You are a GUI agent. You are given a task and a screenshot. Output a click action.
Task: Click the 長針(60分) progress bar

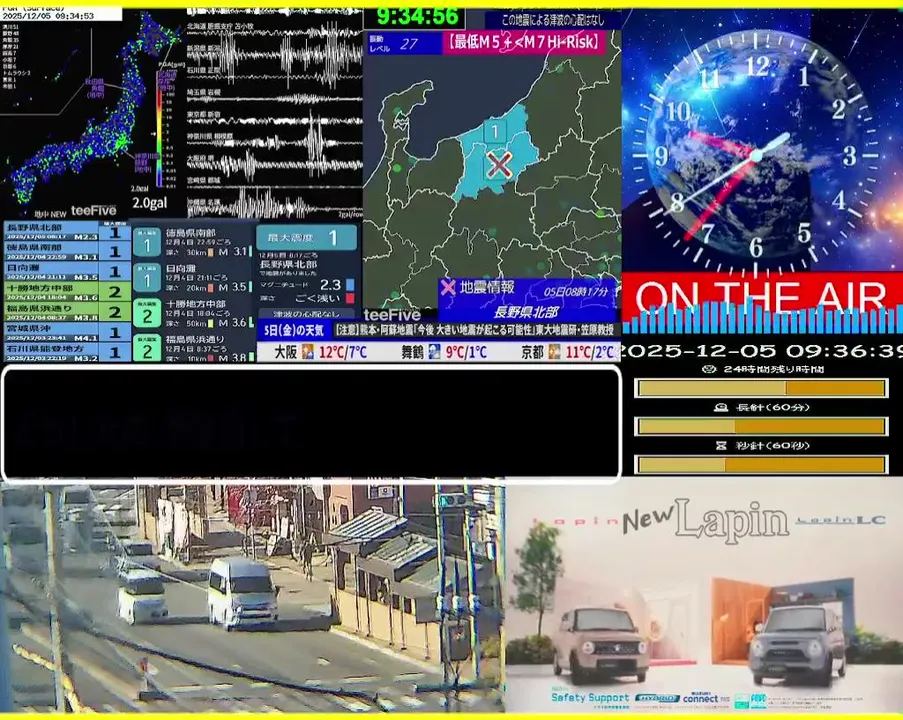[x=761, y=426]
